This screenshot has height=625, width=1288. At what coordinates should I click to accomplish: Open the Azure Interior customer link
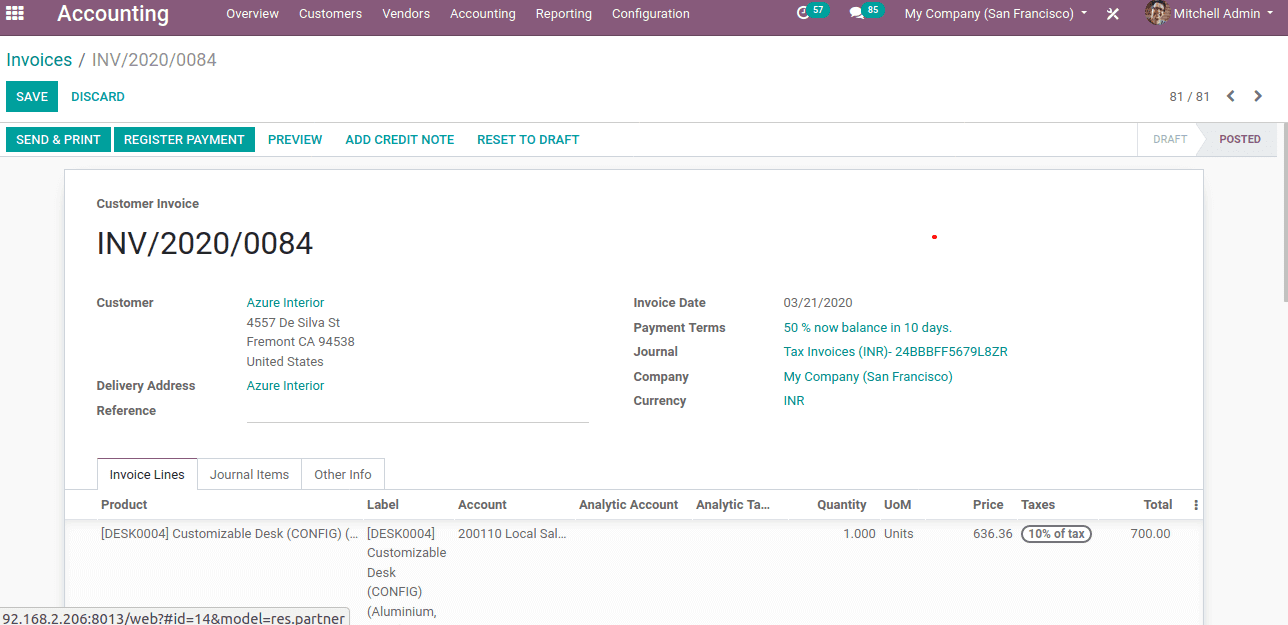[x=285, y=303]
